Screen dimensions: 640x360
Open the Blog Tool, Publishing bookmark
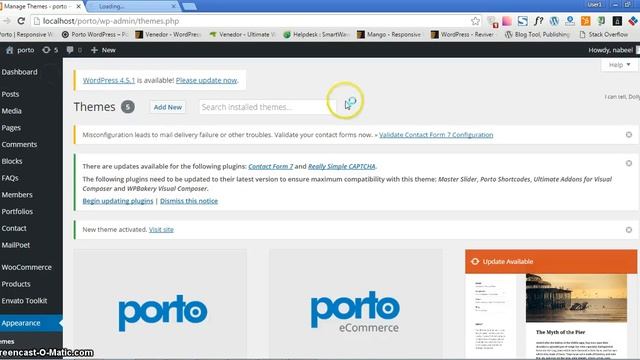tap(537, 35)
